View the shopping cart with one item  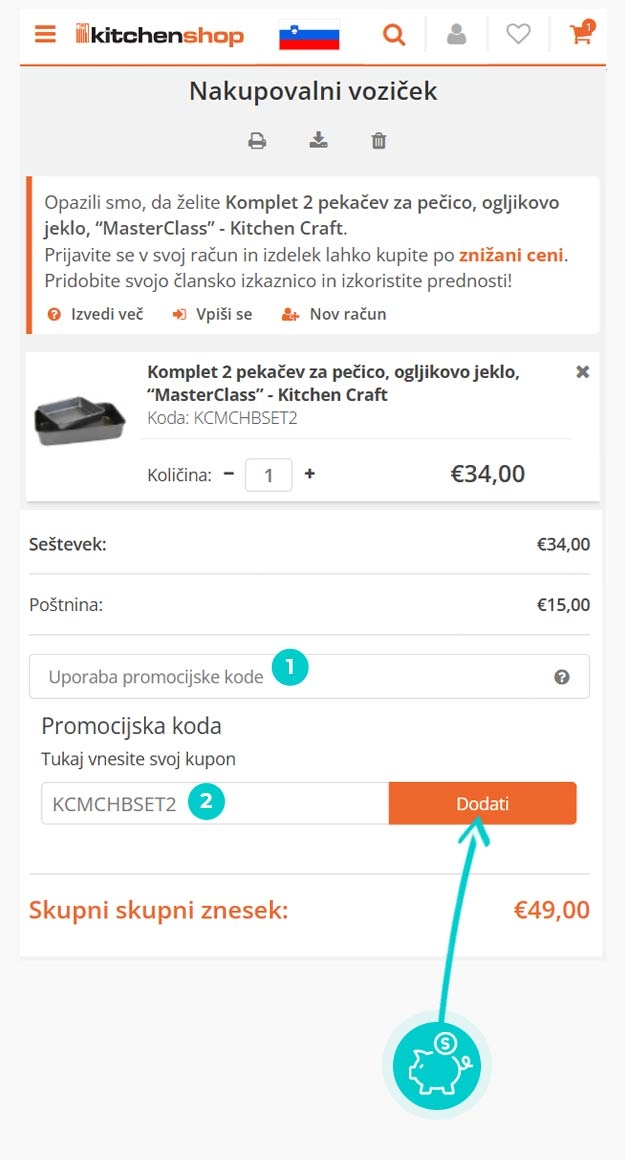pos(580,33)
